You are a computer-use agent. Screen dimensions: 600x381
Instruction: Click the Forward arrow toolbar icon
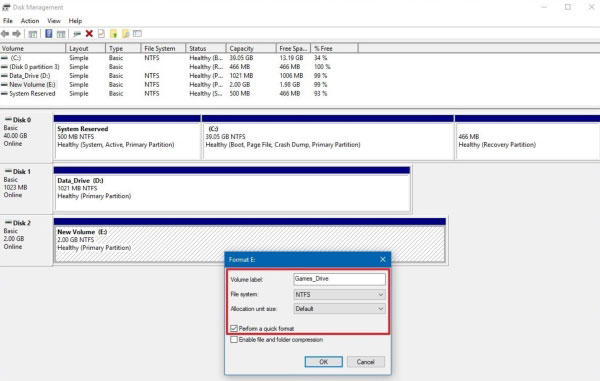click(x=16, y=34)
